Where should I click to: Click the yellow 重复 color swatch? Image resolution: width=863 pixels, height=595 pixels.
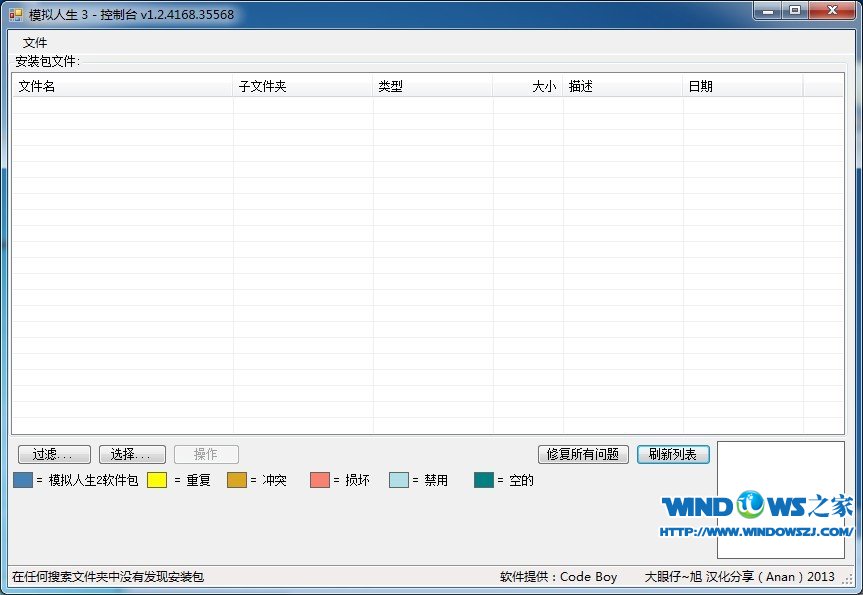point(157,480)
